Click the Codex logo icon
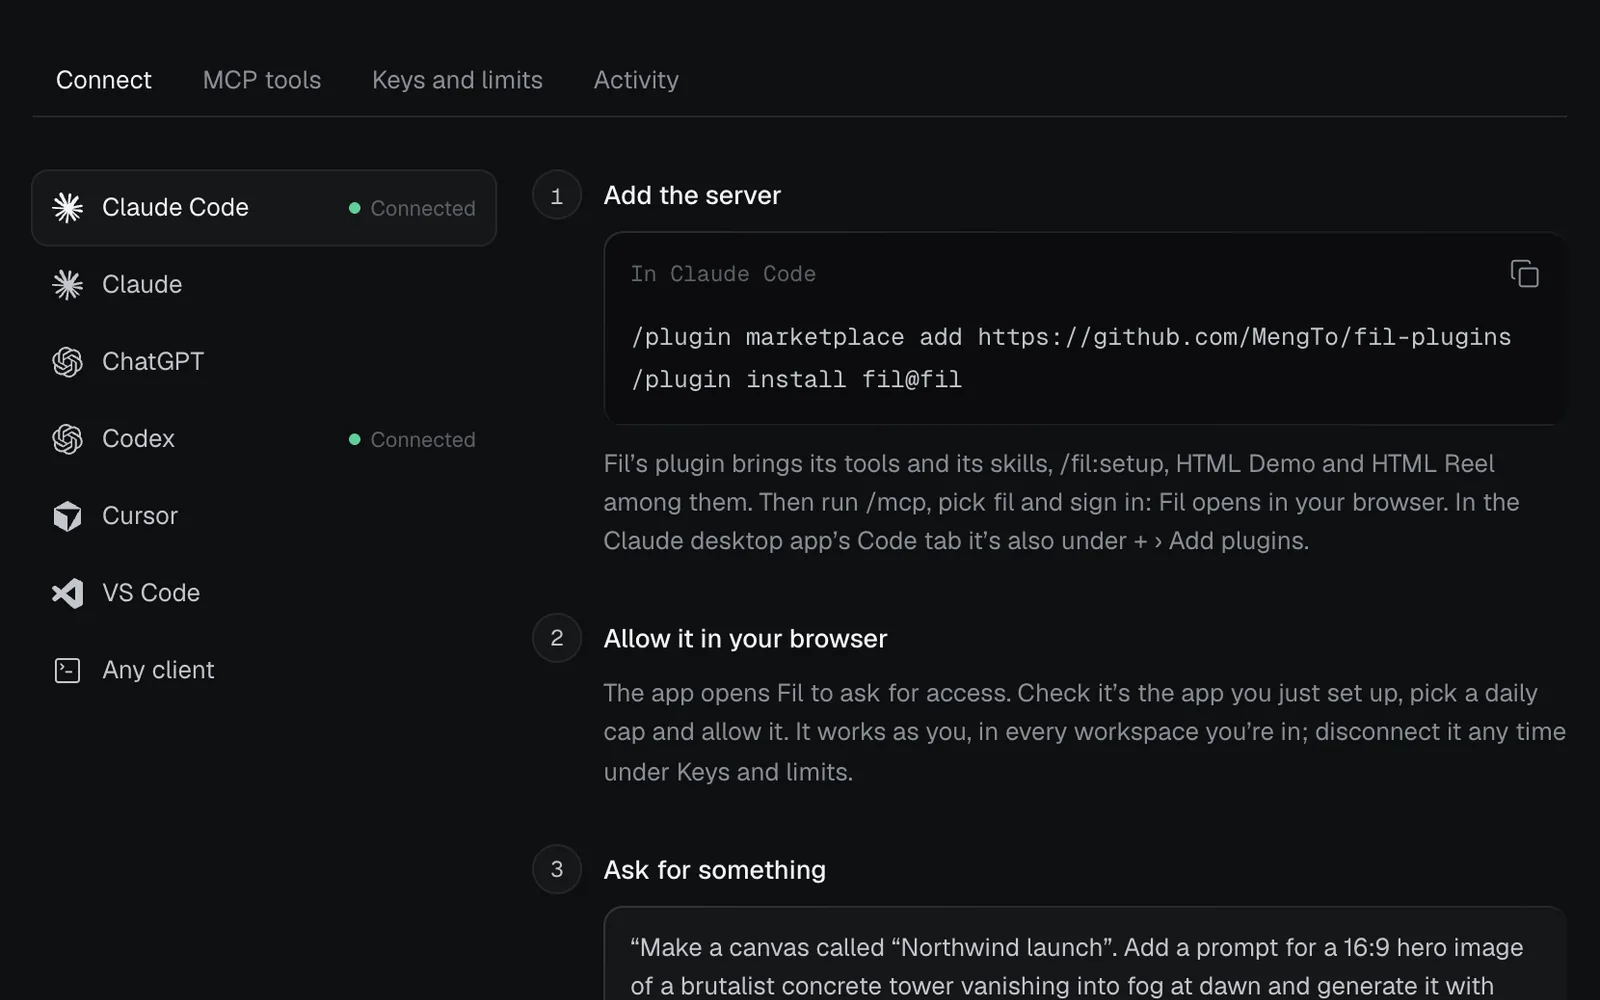 pos(68,439)
